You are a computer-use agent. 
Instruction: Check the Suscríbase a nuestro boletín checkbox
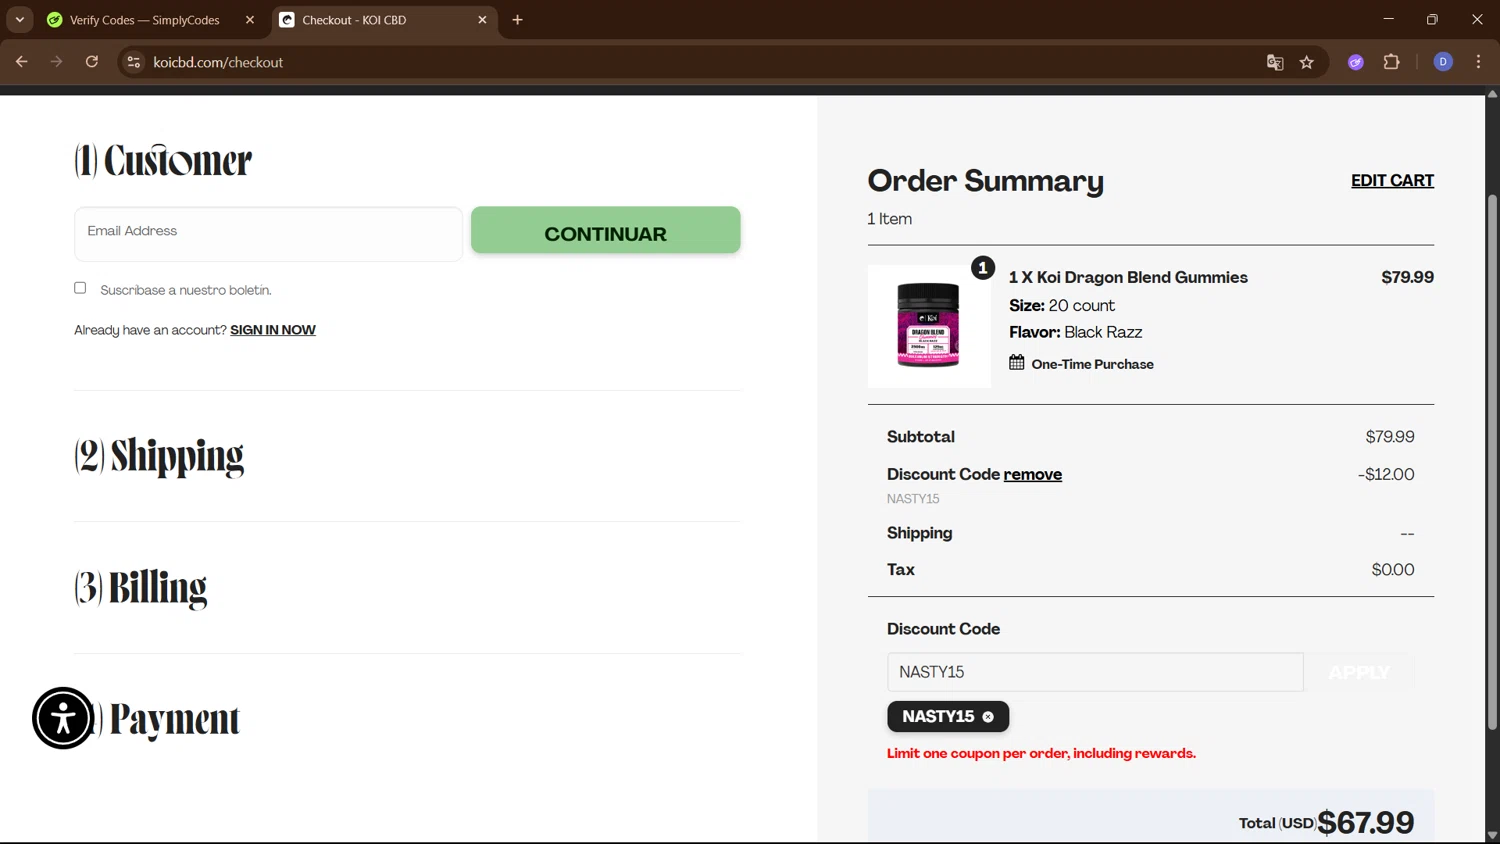tap(80, 288)
